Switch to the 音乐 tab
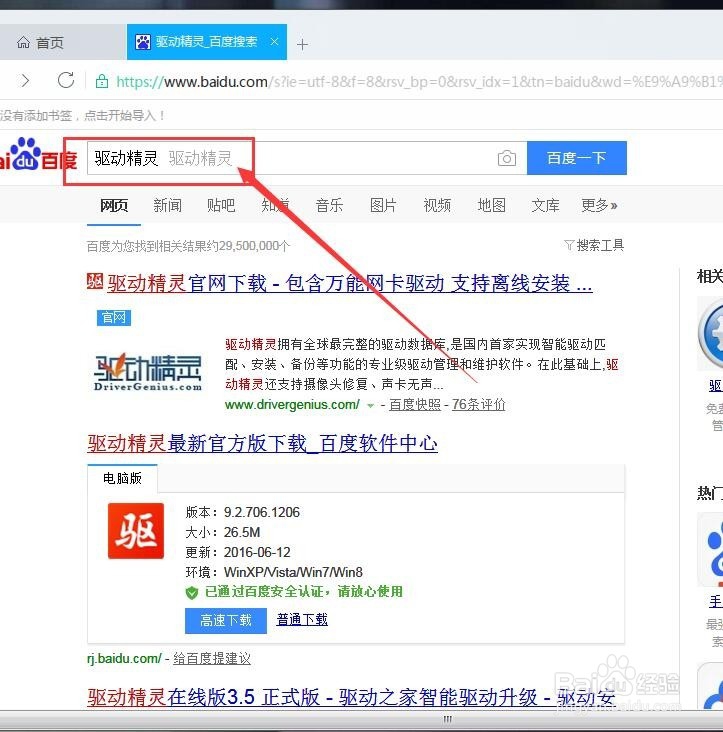The height and width of the screenshot is (732, 723). click(x=330, y=205)
